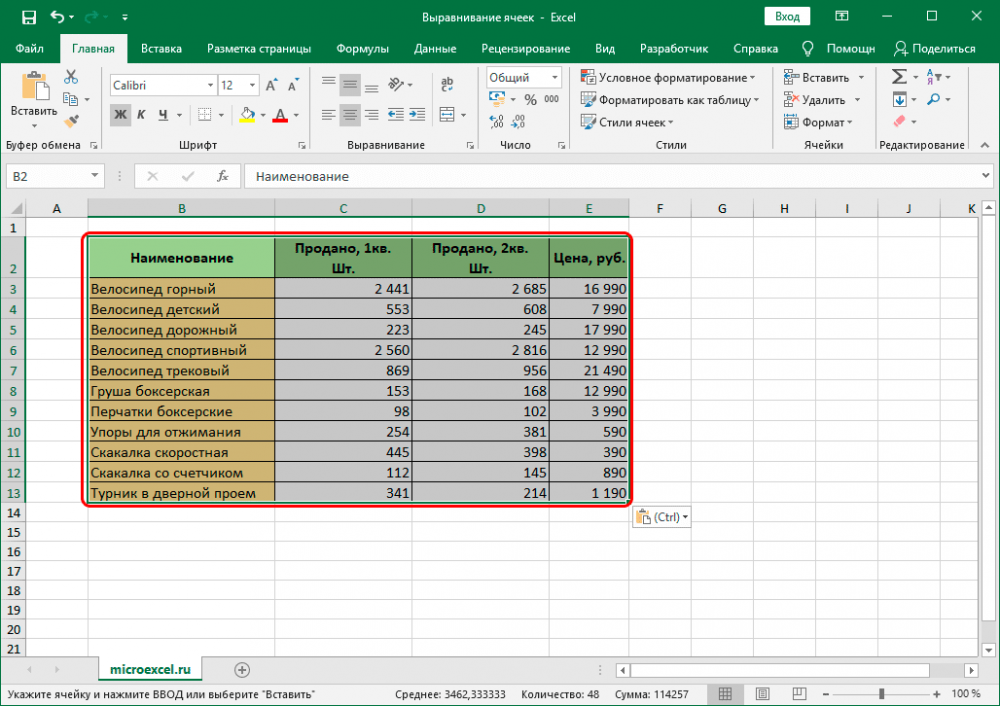
Task: Open Fill down icon in Editing
Action: pos(899,99)
